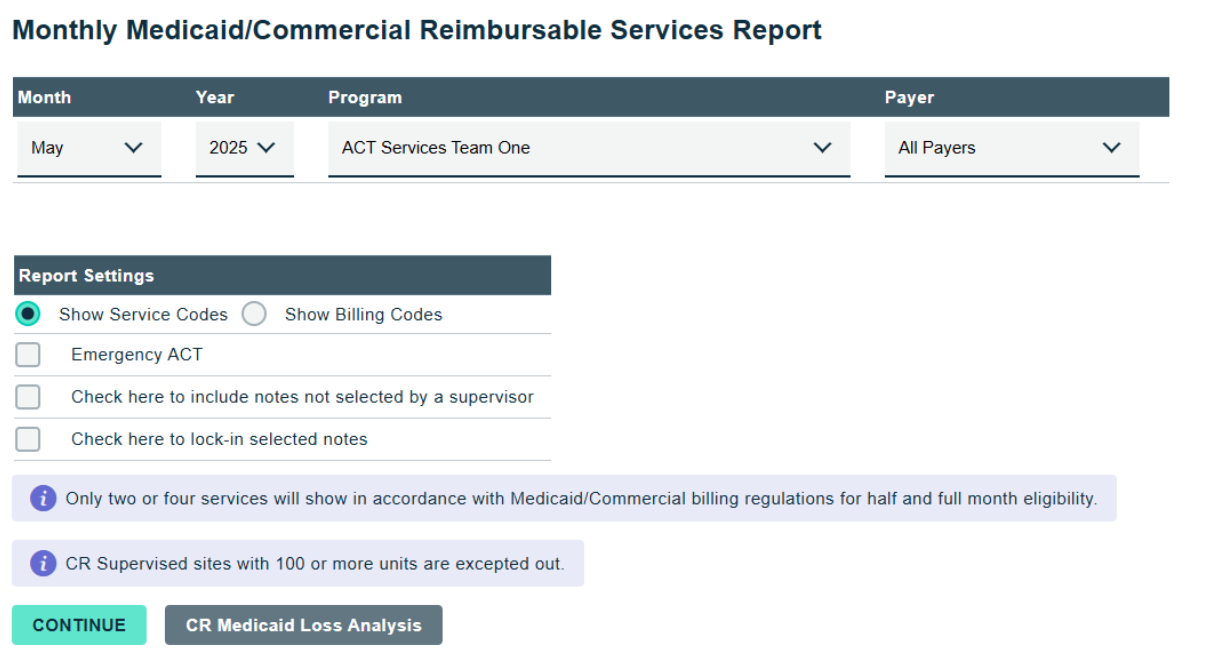Select the Show Billing Codes radio button
This screenshot has width=1225, height=660.
click(x=254, y=314)
